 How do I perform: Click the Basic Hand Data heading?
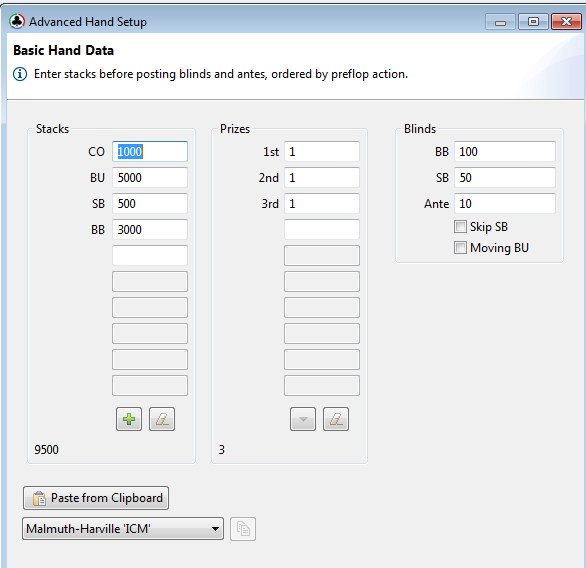[x=64, y=50]
